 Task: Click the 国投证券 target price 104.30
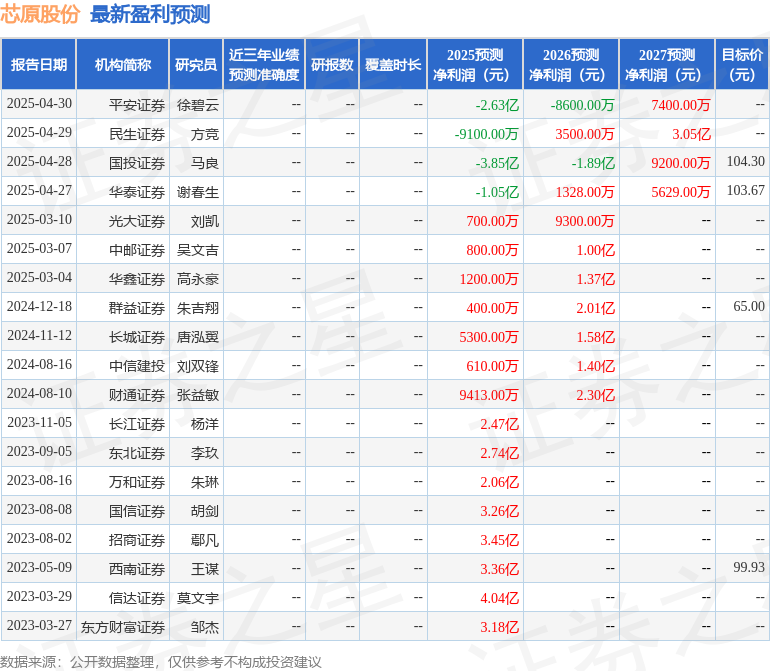[745, 161]
